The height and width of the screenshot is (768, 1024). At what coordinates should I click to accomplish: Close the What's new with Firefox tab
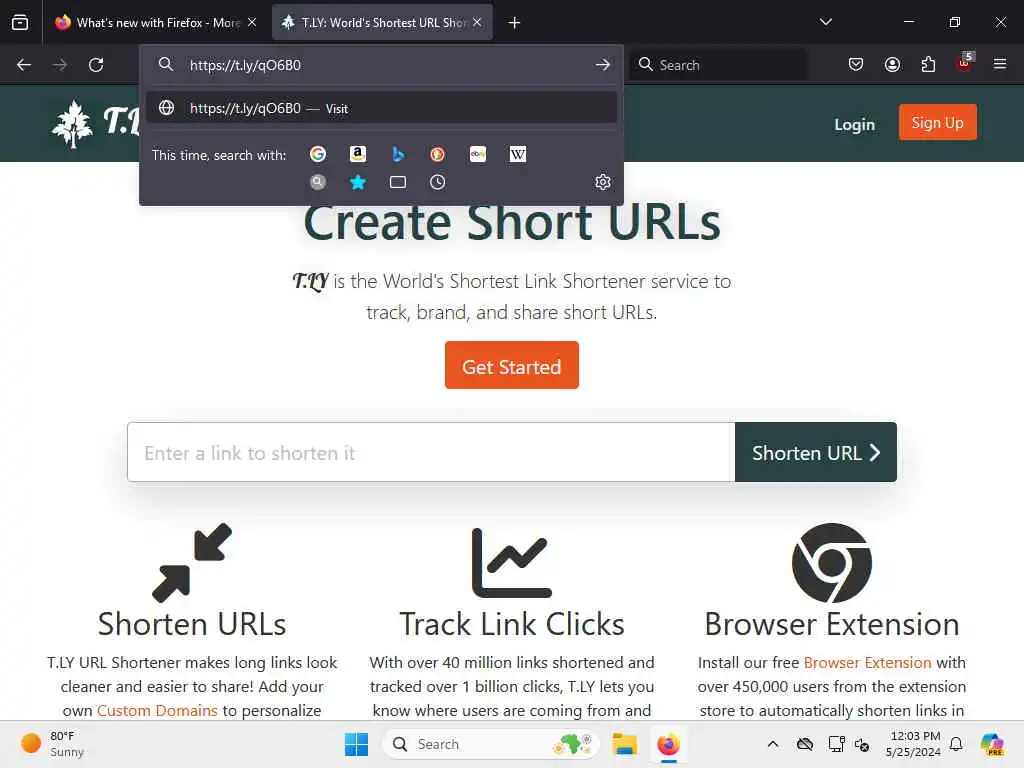coord(252,22)
